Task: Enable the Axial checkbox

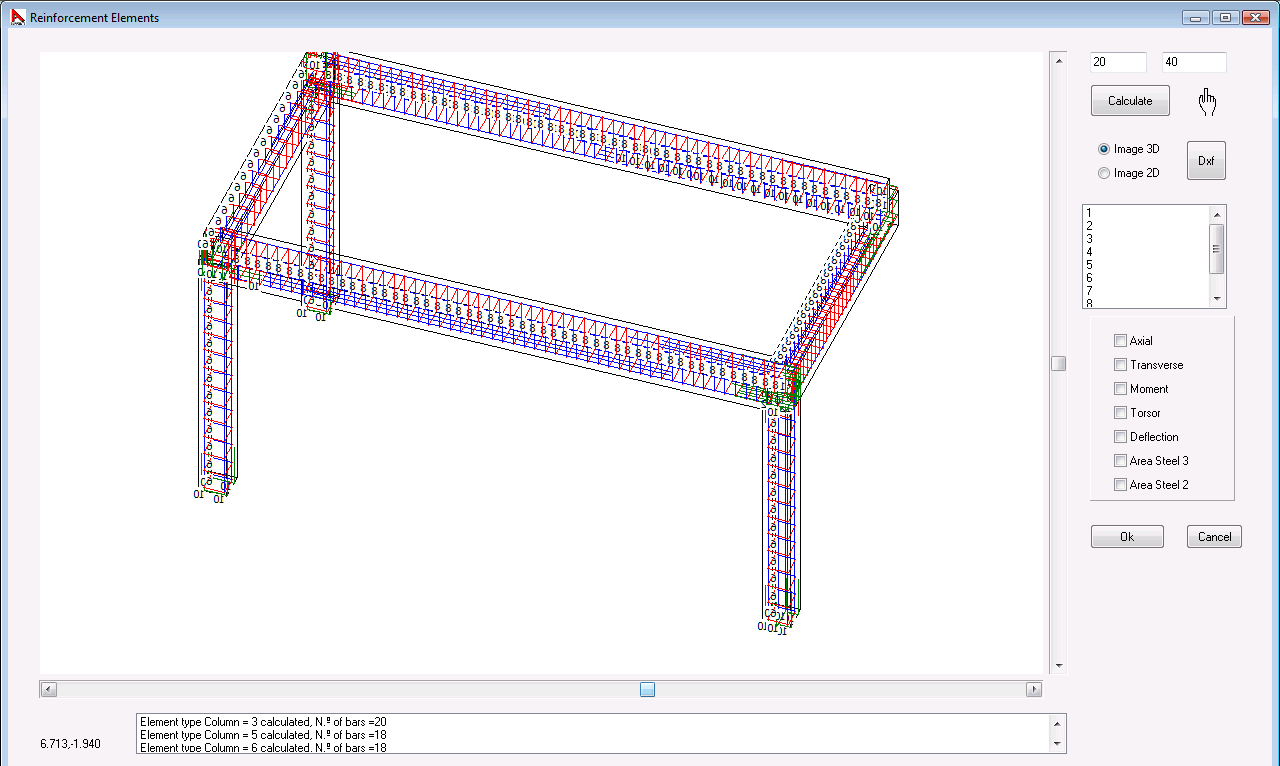Action: (1120, 341)
